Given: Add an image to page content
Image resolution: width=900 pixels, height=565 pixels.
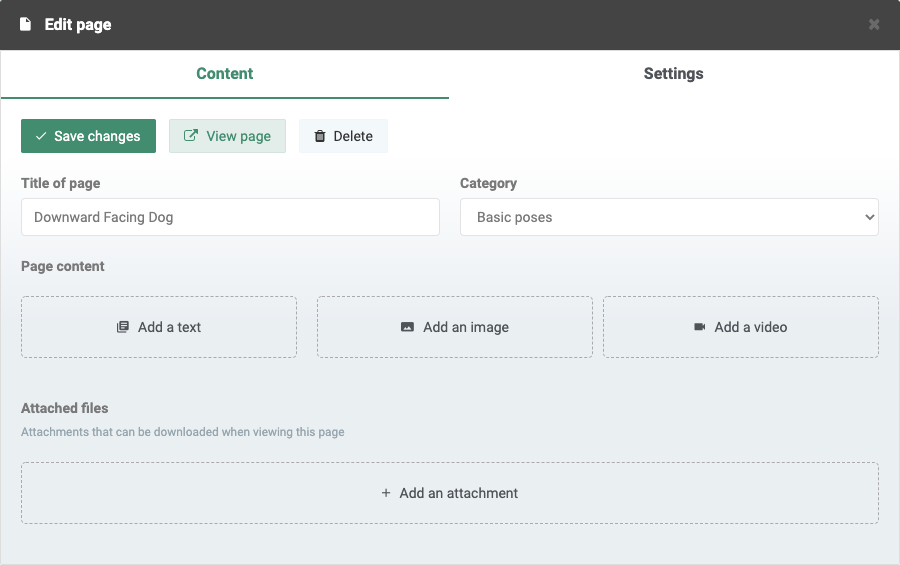Looking at the screenshot, I should [455, 327].
